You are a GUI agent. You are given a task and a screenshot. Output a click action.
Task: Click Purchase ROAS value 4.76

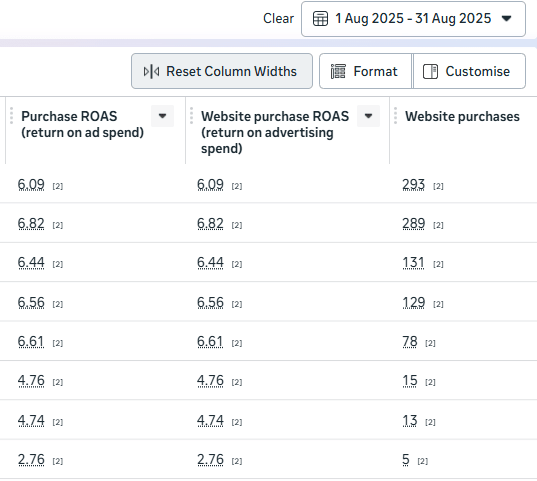[31, 381]
